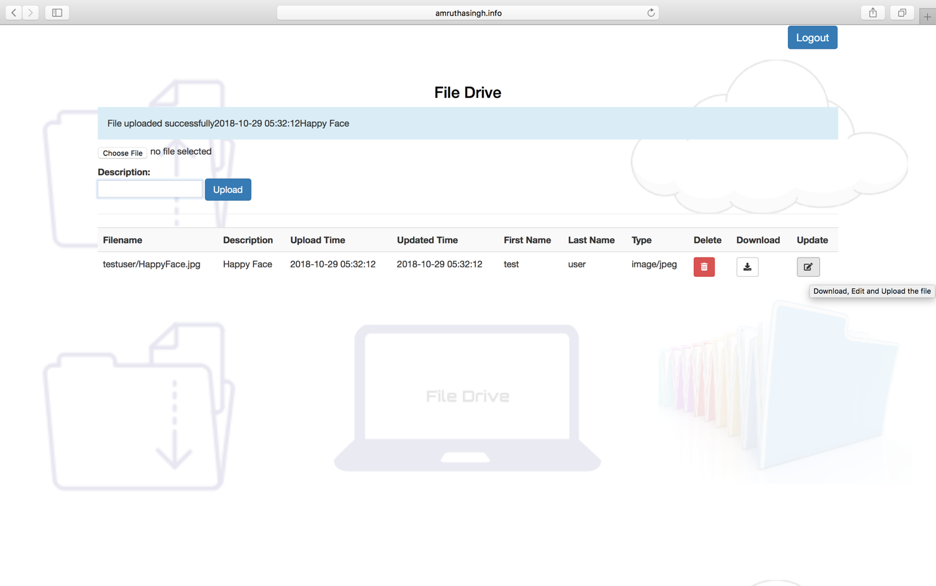The height and width of the screenshot is (586, 936).
Task: Select the testuser/HappyFace.jpg filename
Action: coord(150,264)
